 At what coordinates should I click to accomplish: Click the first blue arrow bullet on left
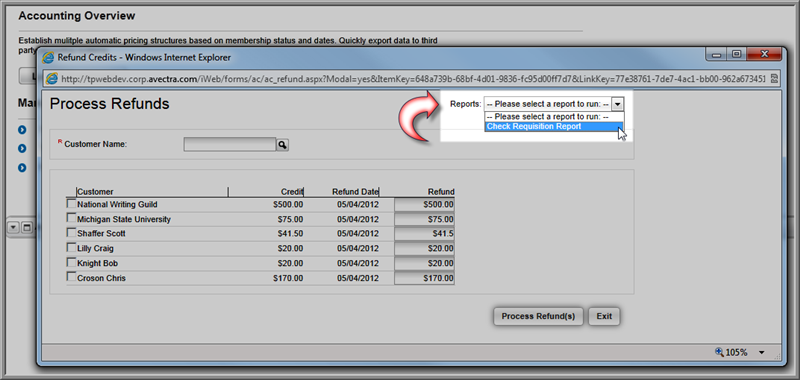click(22, 130)
